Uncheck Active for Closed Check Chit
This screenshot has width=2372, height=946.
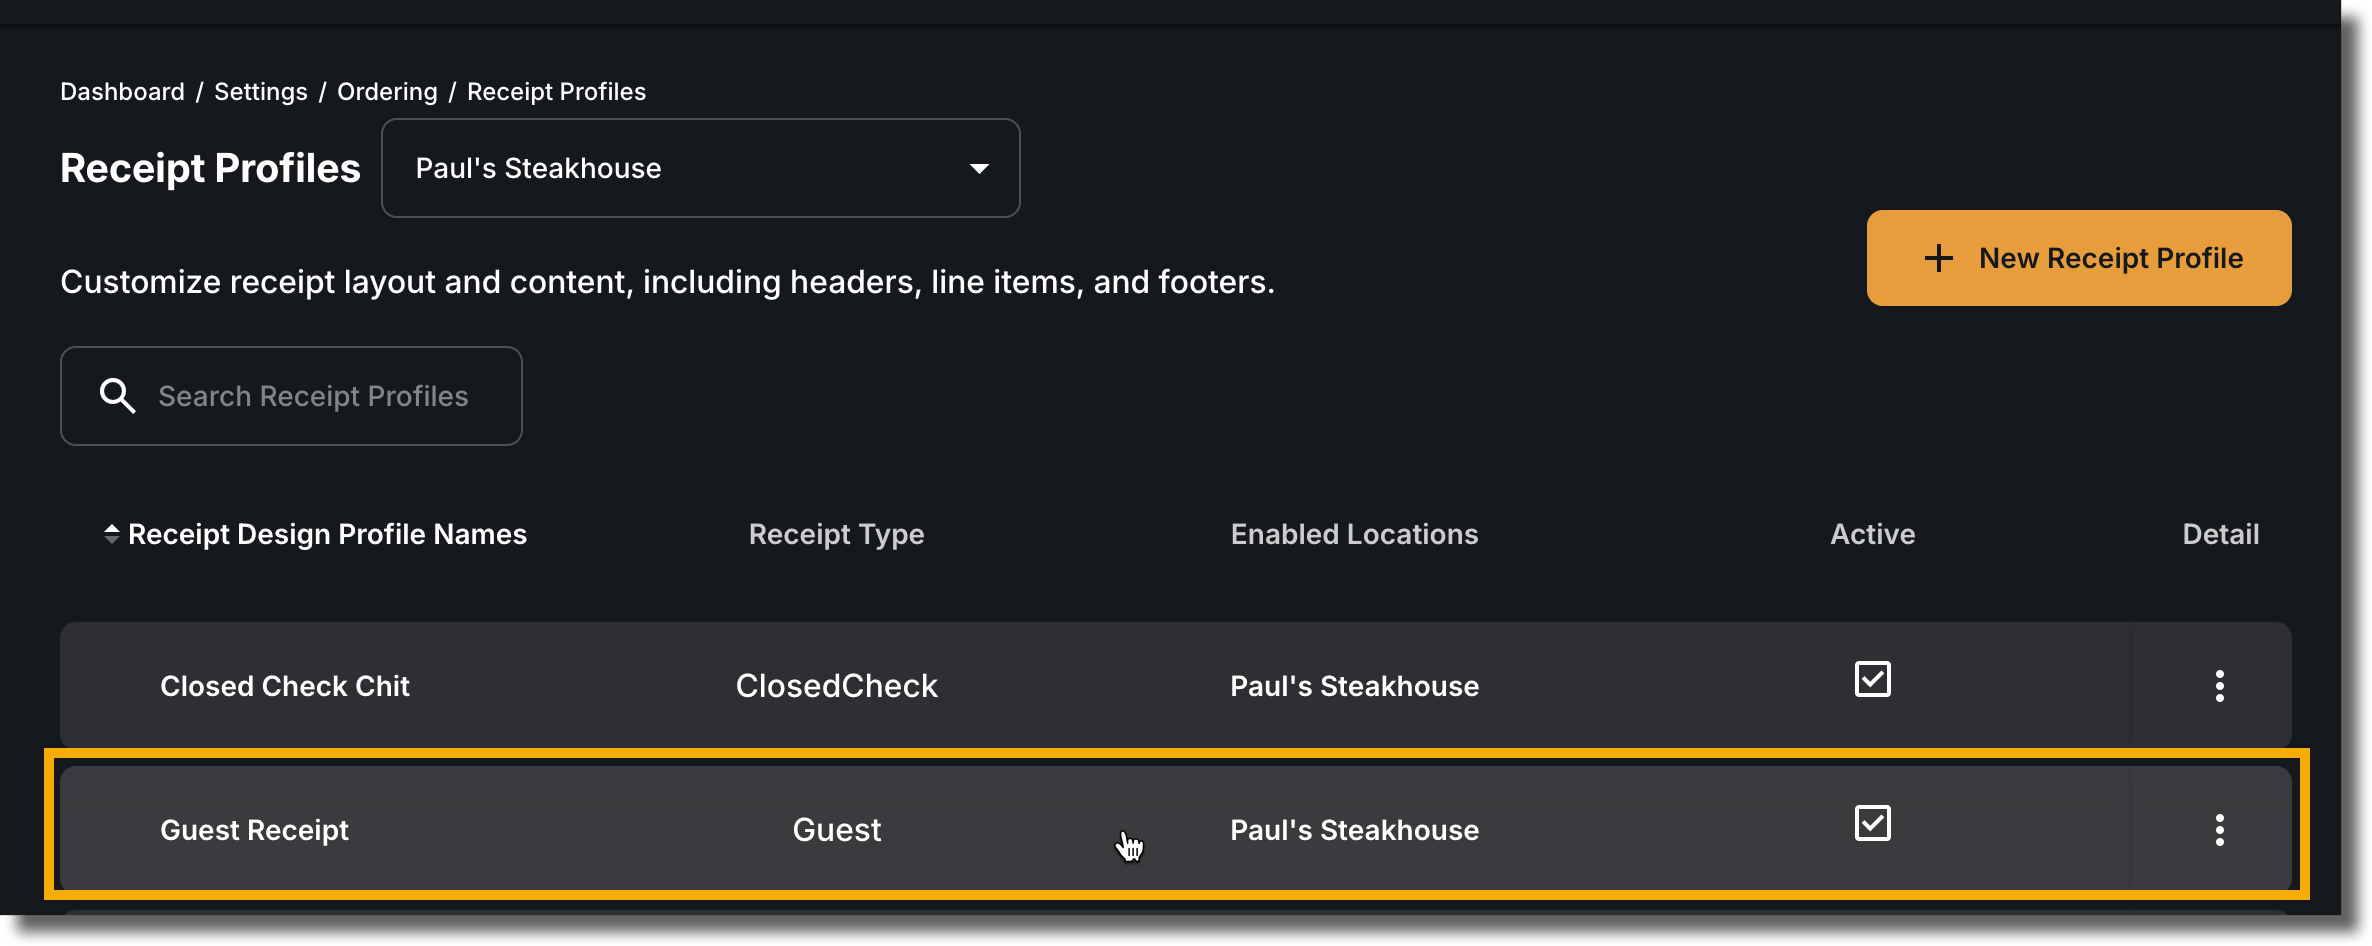pyautogui.click(x=1872, y=679)
